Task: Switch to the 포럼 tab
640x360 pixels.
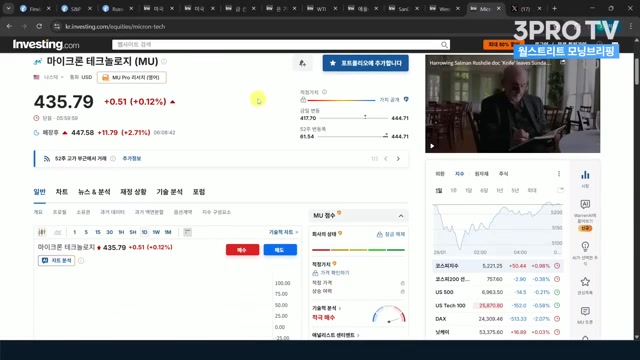Action: point(199,192)
